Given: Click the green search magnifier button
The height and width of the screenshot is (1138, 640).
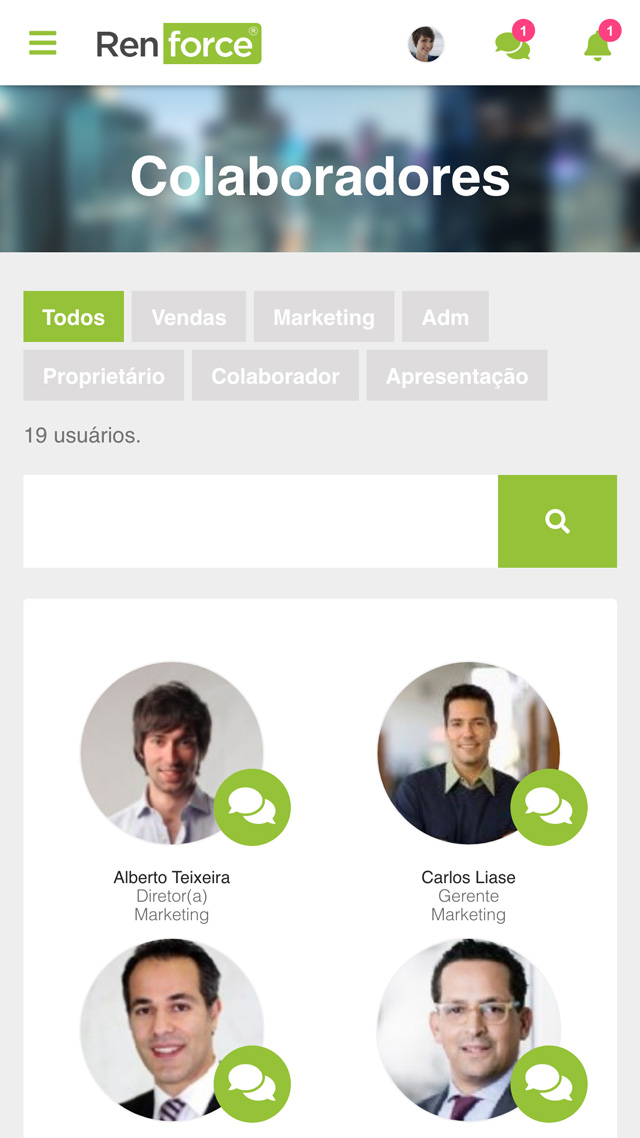Looking at the screenshot, I should click(x=557, y=521).
